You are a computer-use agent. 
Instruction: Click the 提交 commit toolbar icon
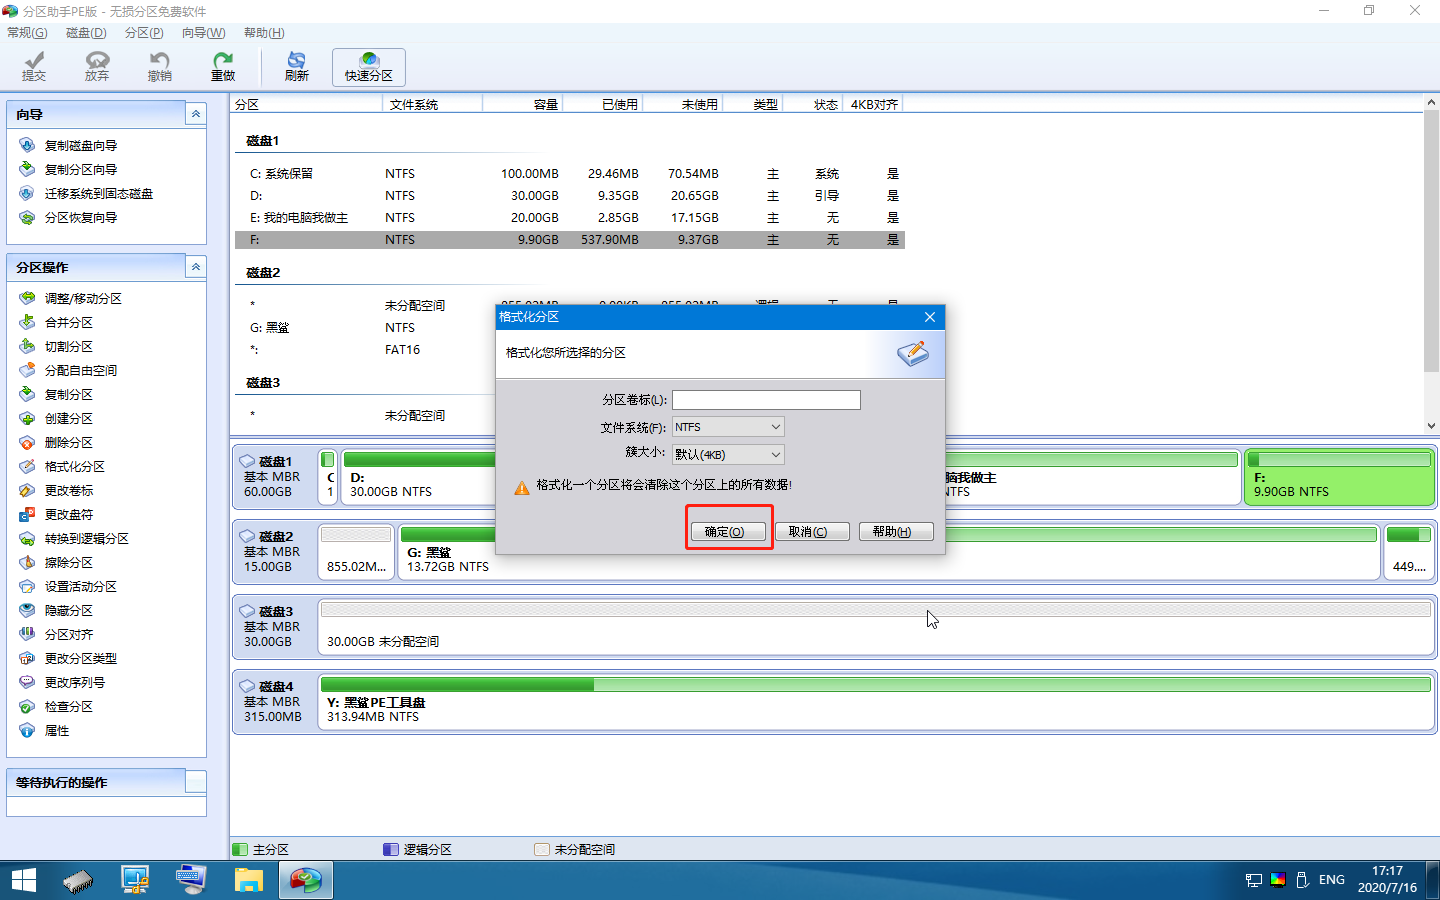coord(34,67)
